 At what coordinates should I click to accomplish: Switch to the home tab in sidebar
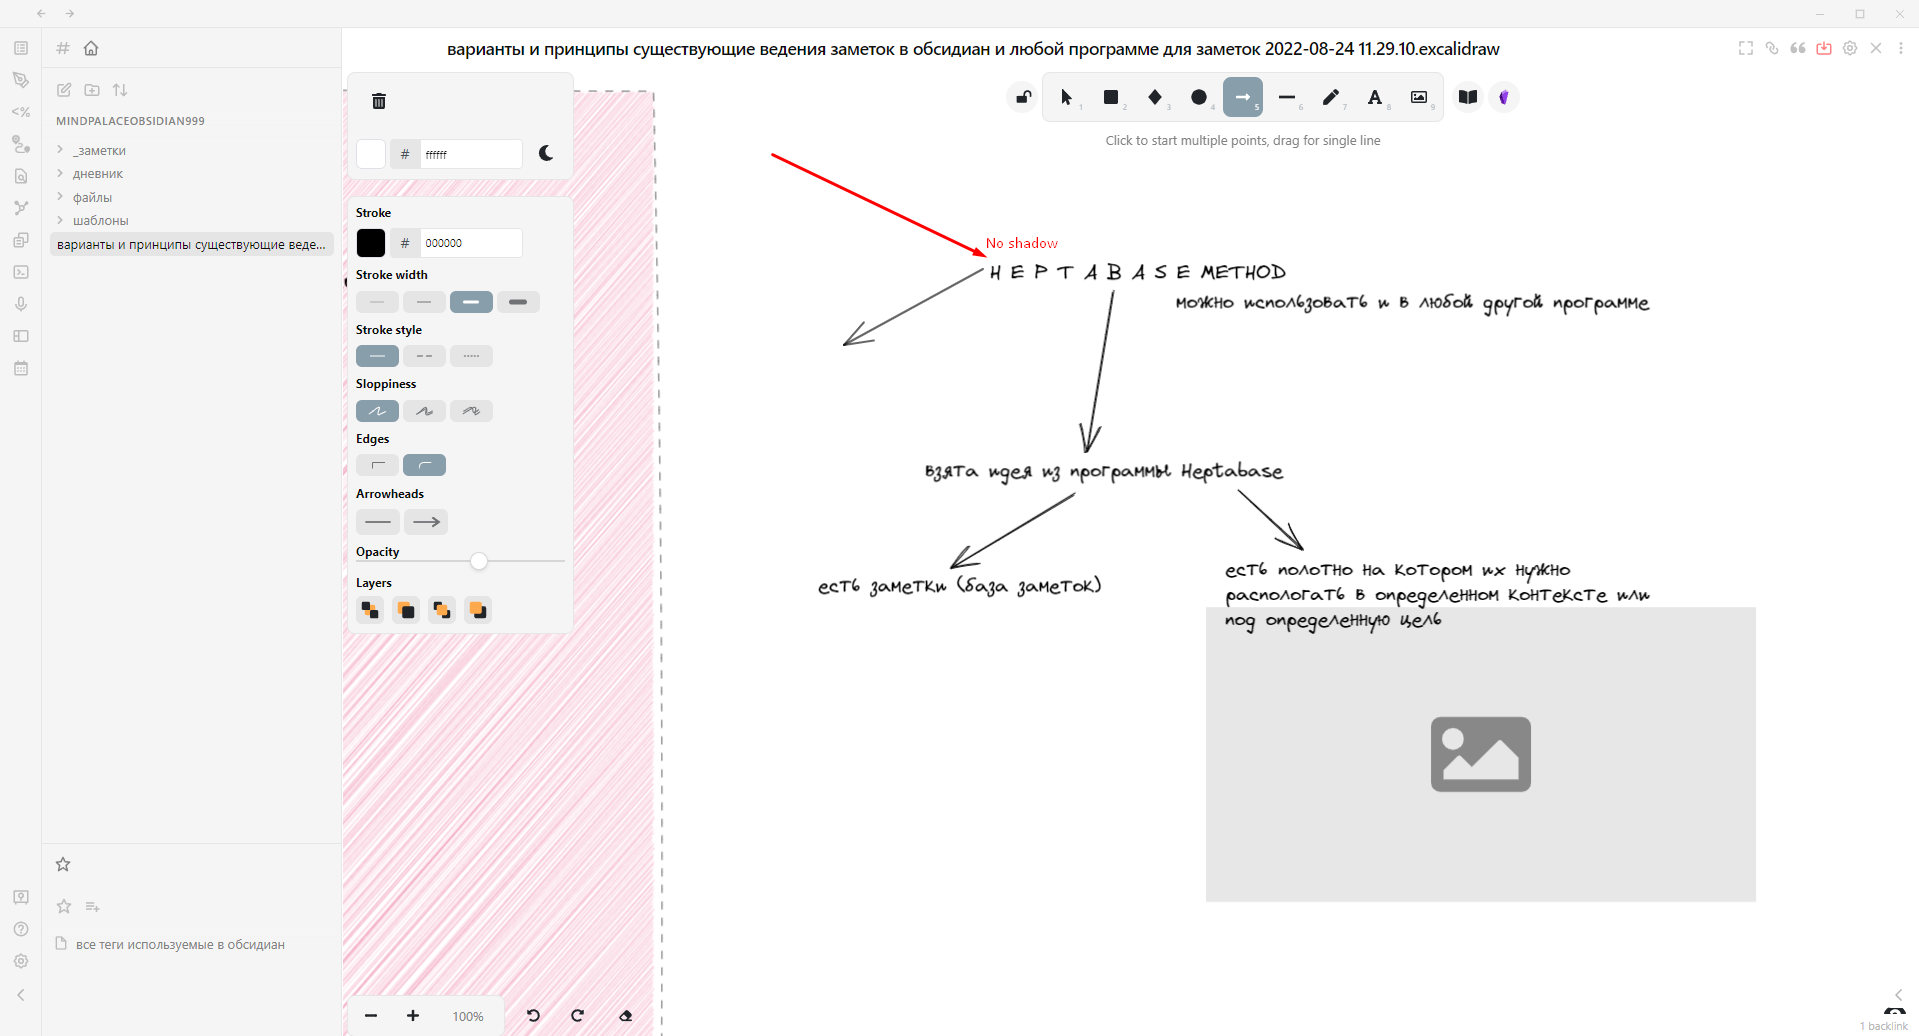91,48
